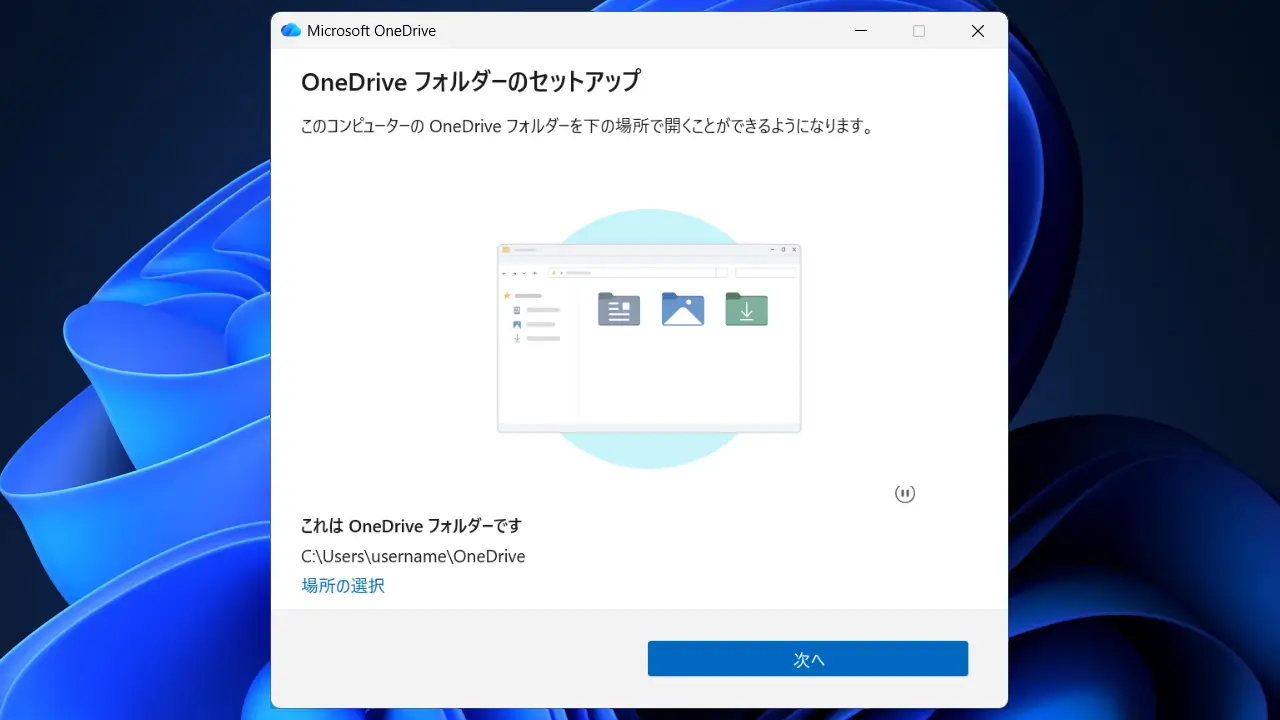The width and height of the screenshot is (1280, 720).
Task: Click the small picture icon in illustration sidebar
Action: [x=517, y=325]
